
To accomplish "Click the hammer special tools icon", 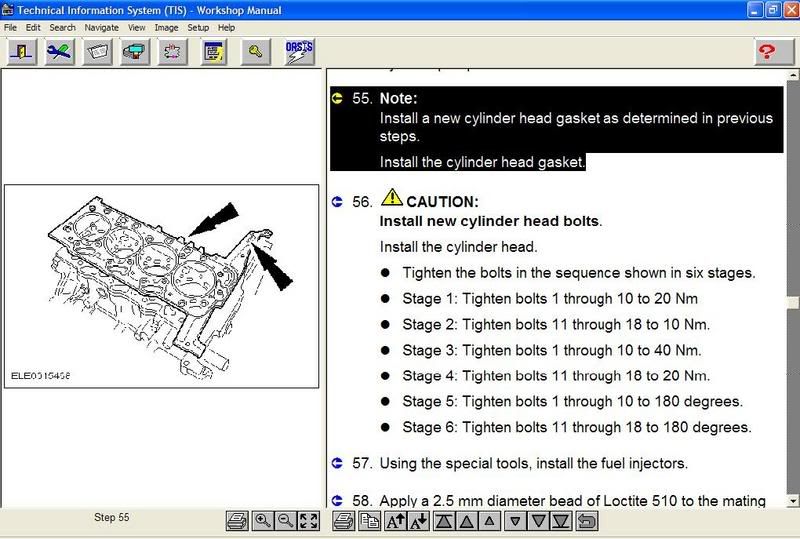I will 135,52.
